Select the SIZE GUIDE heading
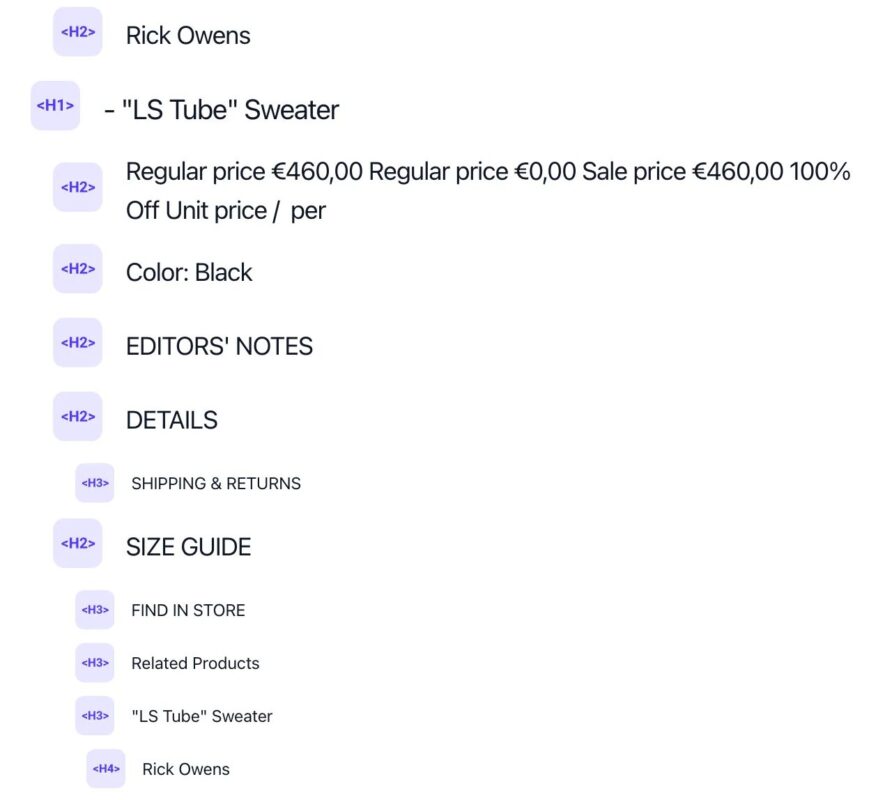Screen dimensions: 885x800 pos(188,547)
